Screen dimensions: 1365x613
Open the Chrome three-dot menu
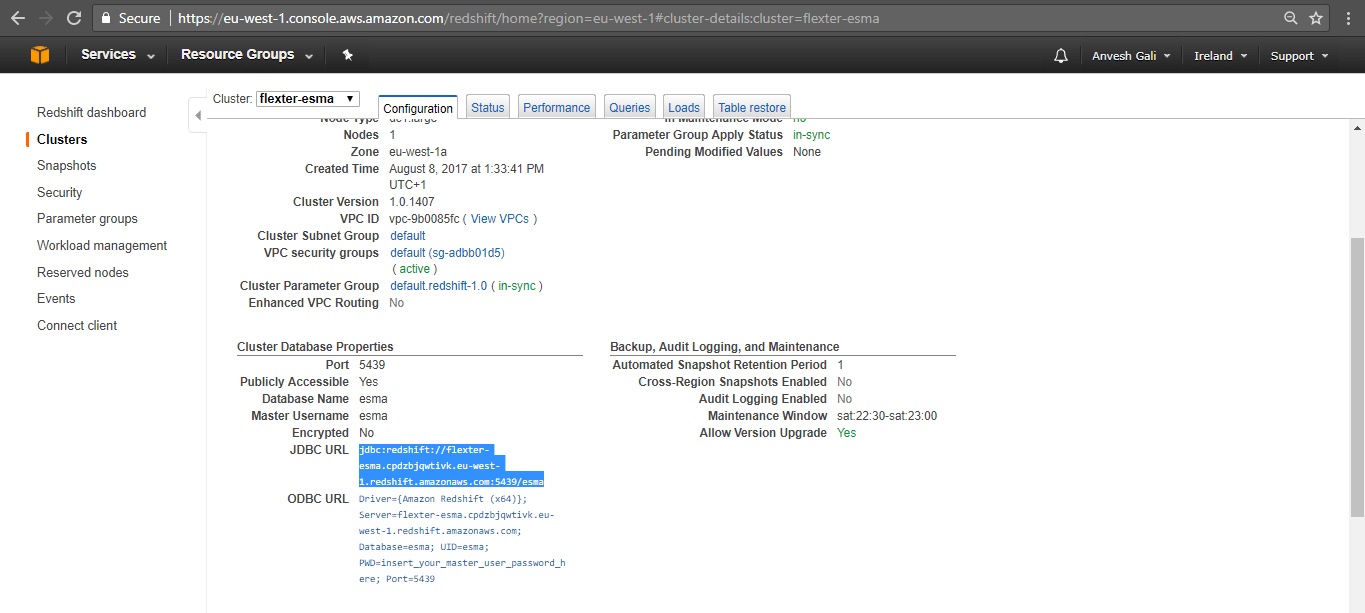click(x=1346, y=18)
